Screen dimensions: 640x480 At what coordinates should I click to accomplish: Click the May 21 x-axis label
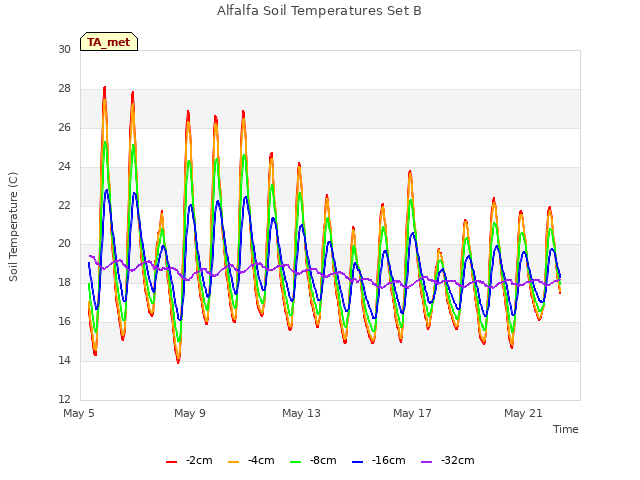tap(523, 413)
